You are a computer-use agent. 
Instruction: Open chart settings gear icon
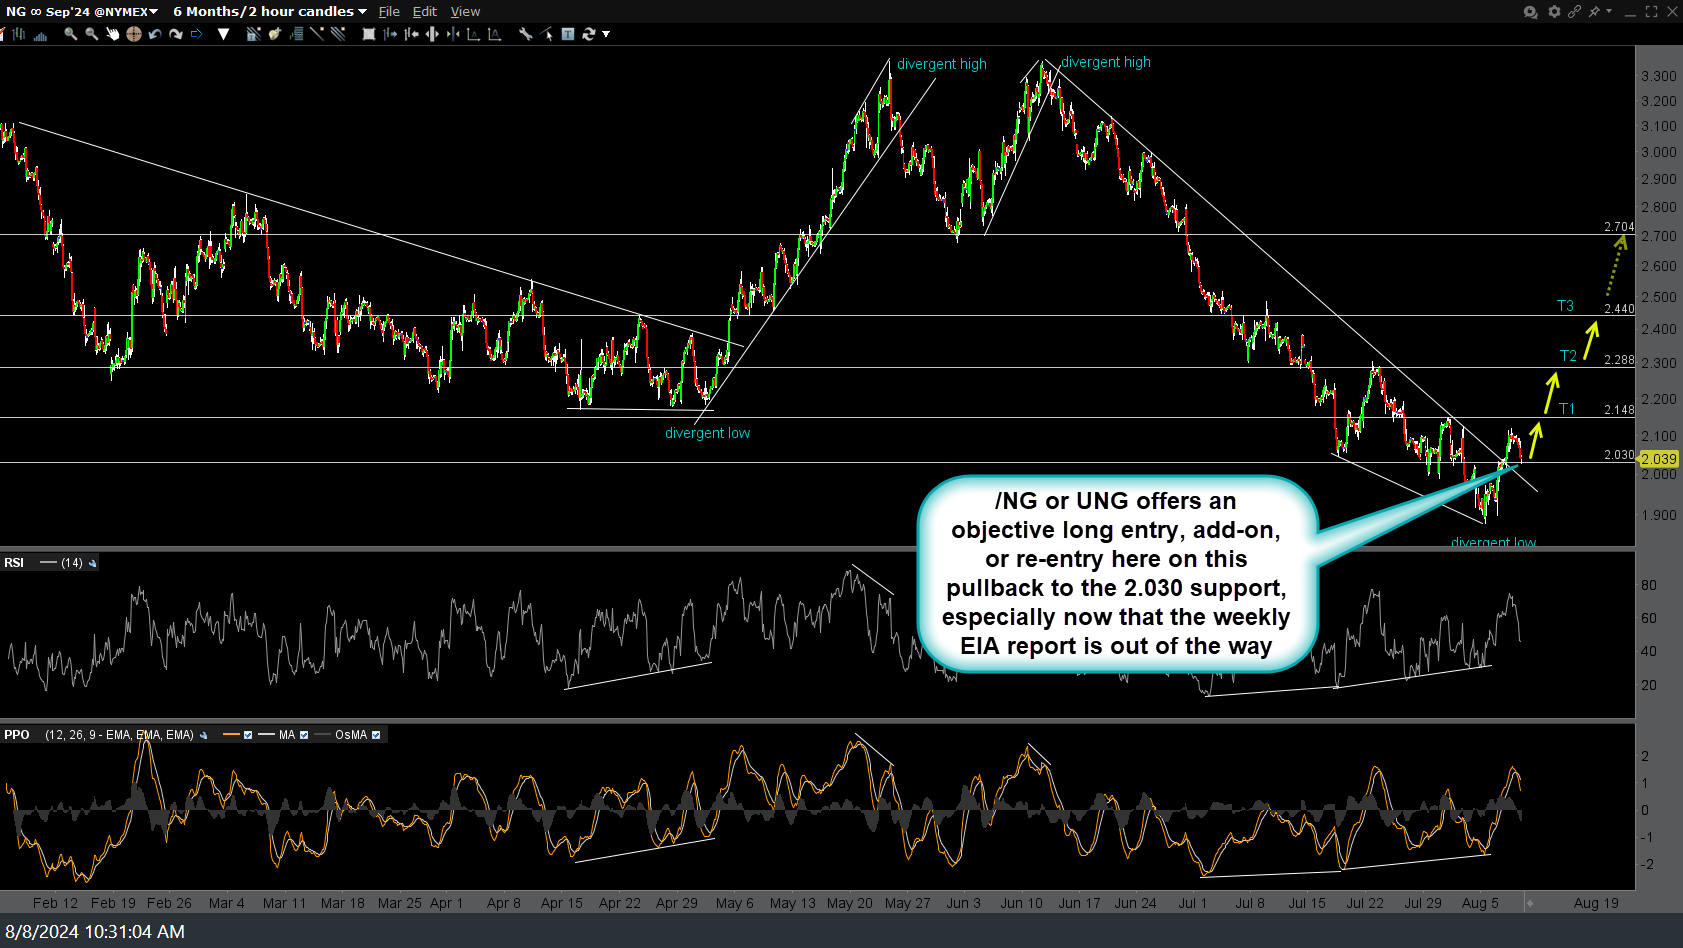pyautogui.click(x=1554, y=11)
